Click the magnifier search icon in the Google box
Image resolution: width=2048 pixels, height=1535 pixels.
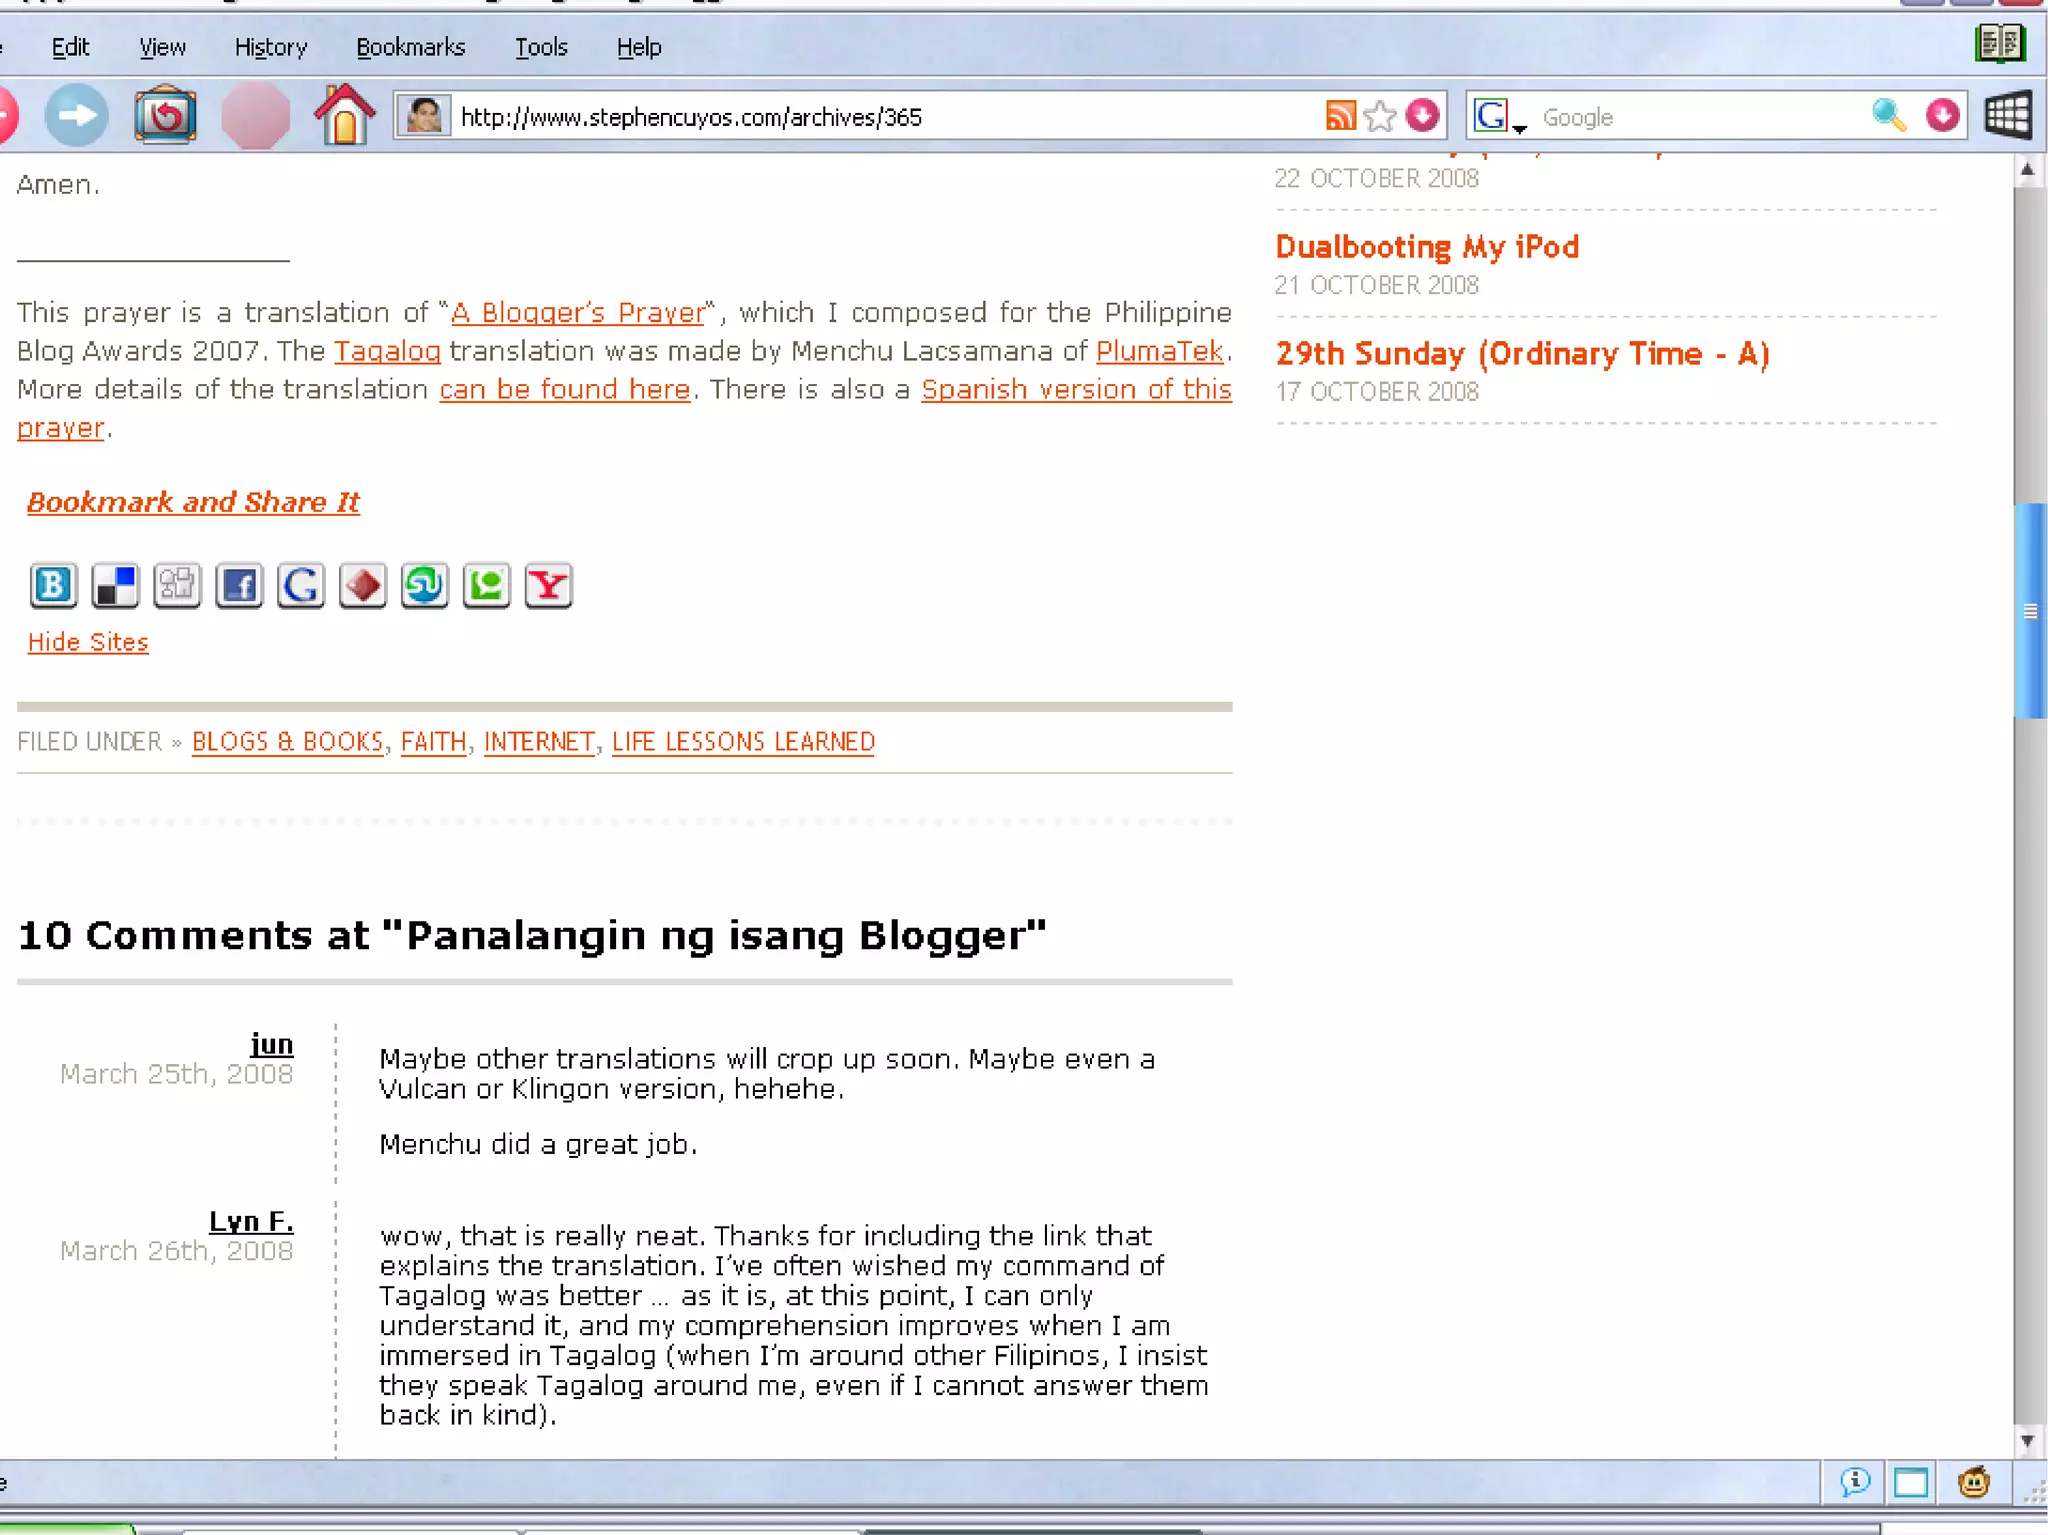tap(1888, 116)
